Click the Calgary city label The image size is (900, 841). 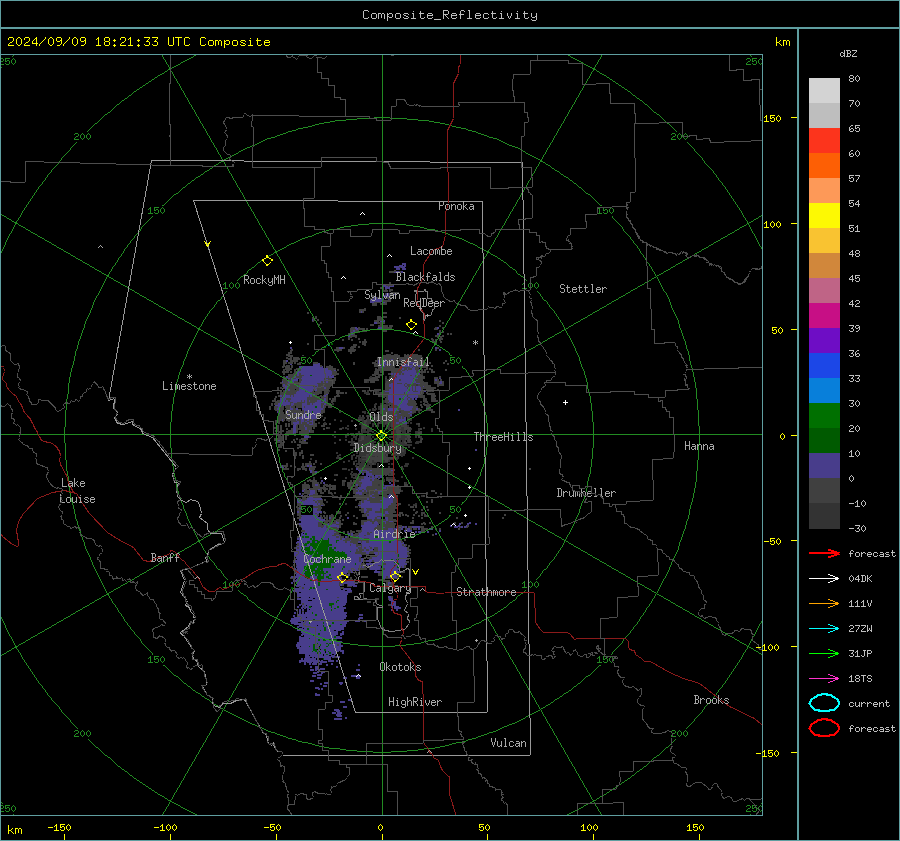(x=390, y=588)
